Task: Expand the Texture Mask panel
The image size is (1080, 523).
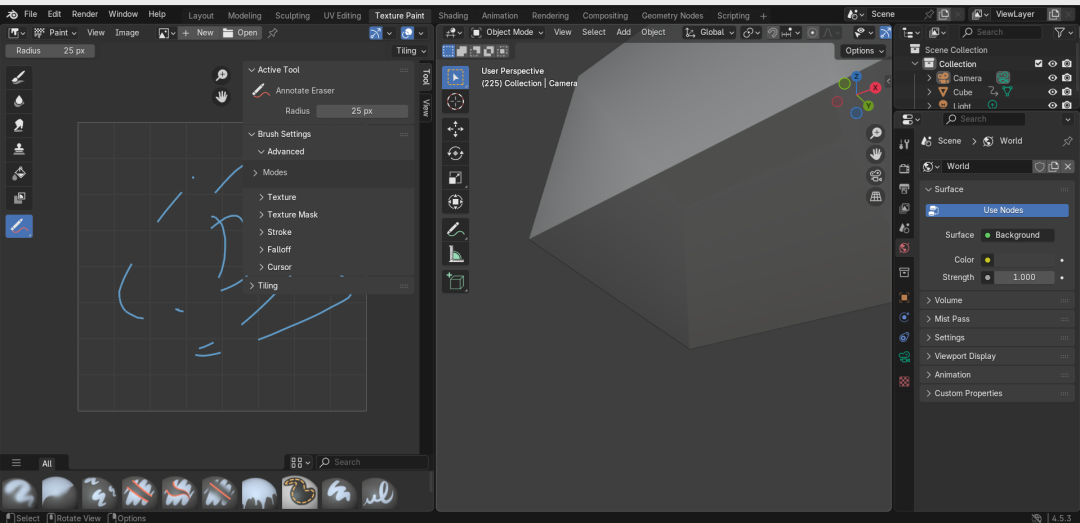Action: (x=293, y=214)
